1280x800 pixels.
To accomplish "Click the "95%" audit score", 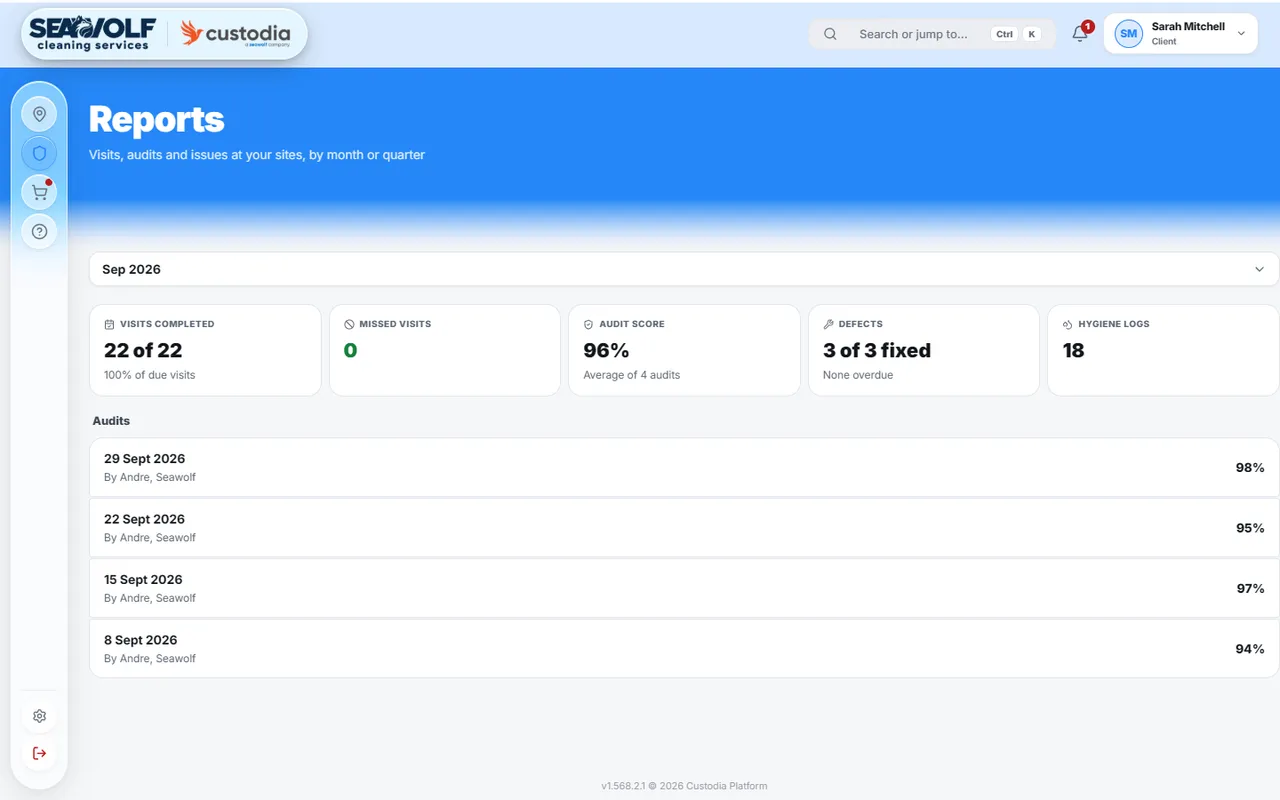I will tap(1250, 527).
